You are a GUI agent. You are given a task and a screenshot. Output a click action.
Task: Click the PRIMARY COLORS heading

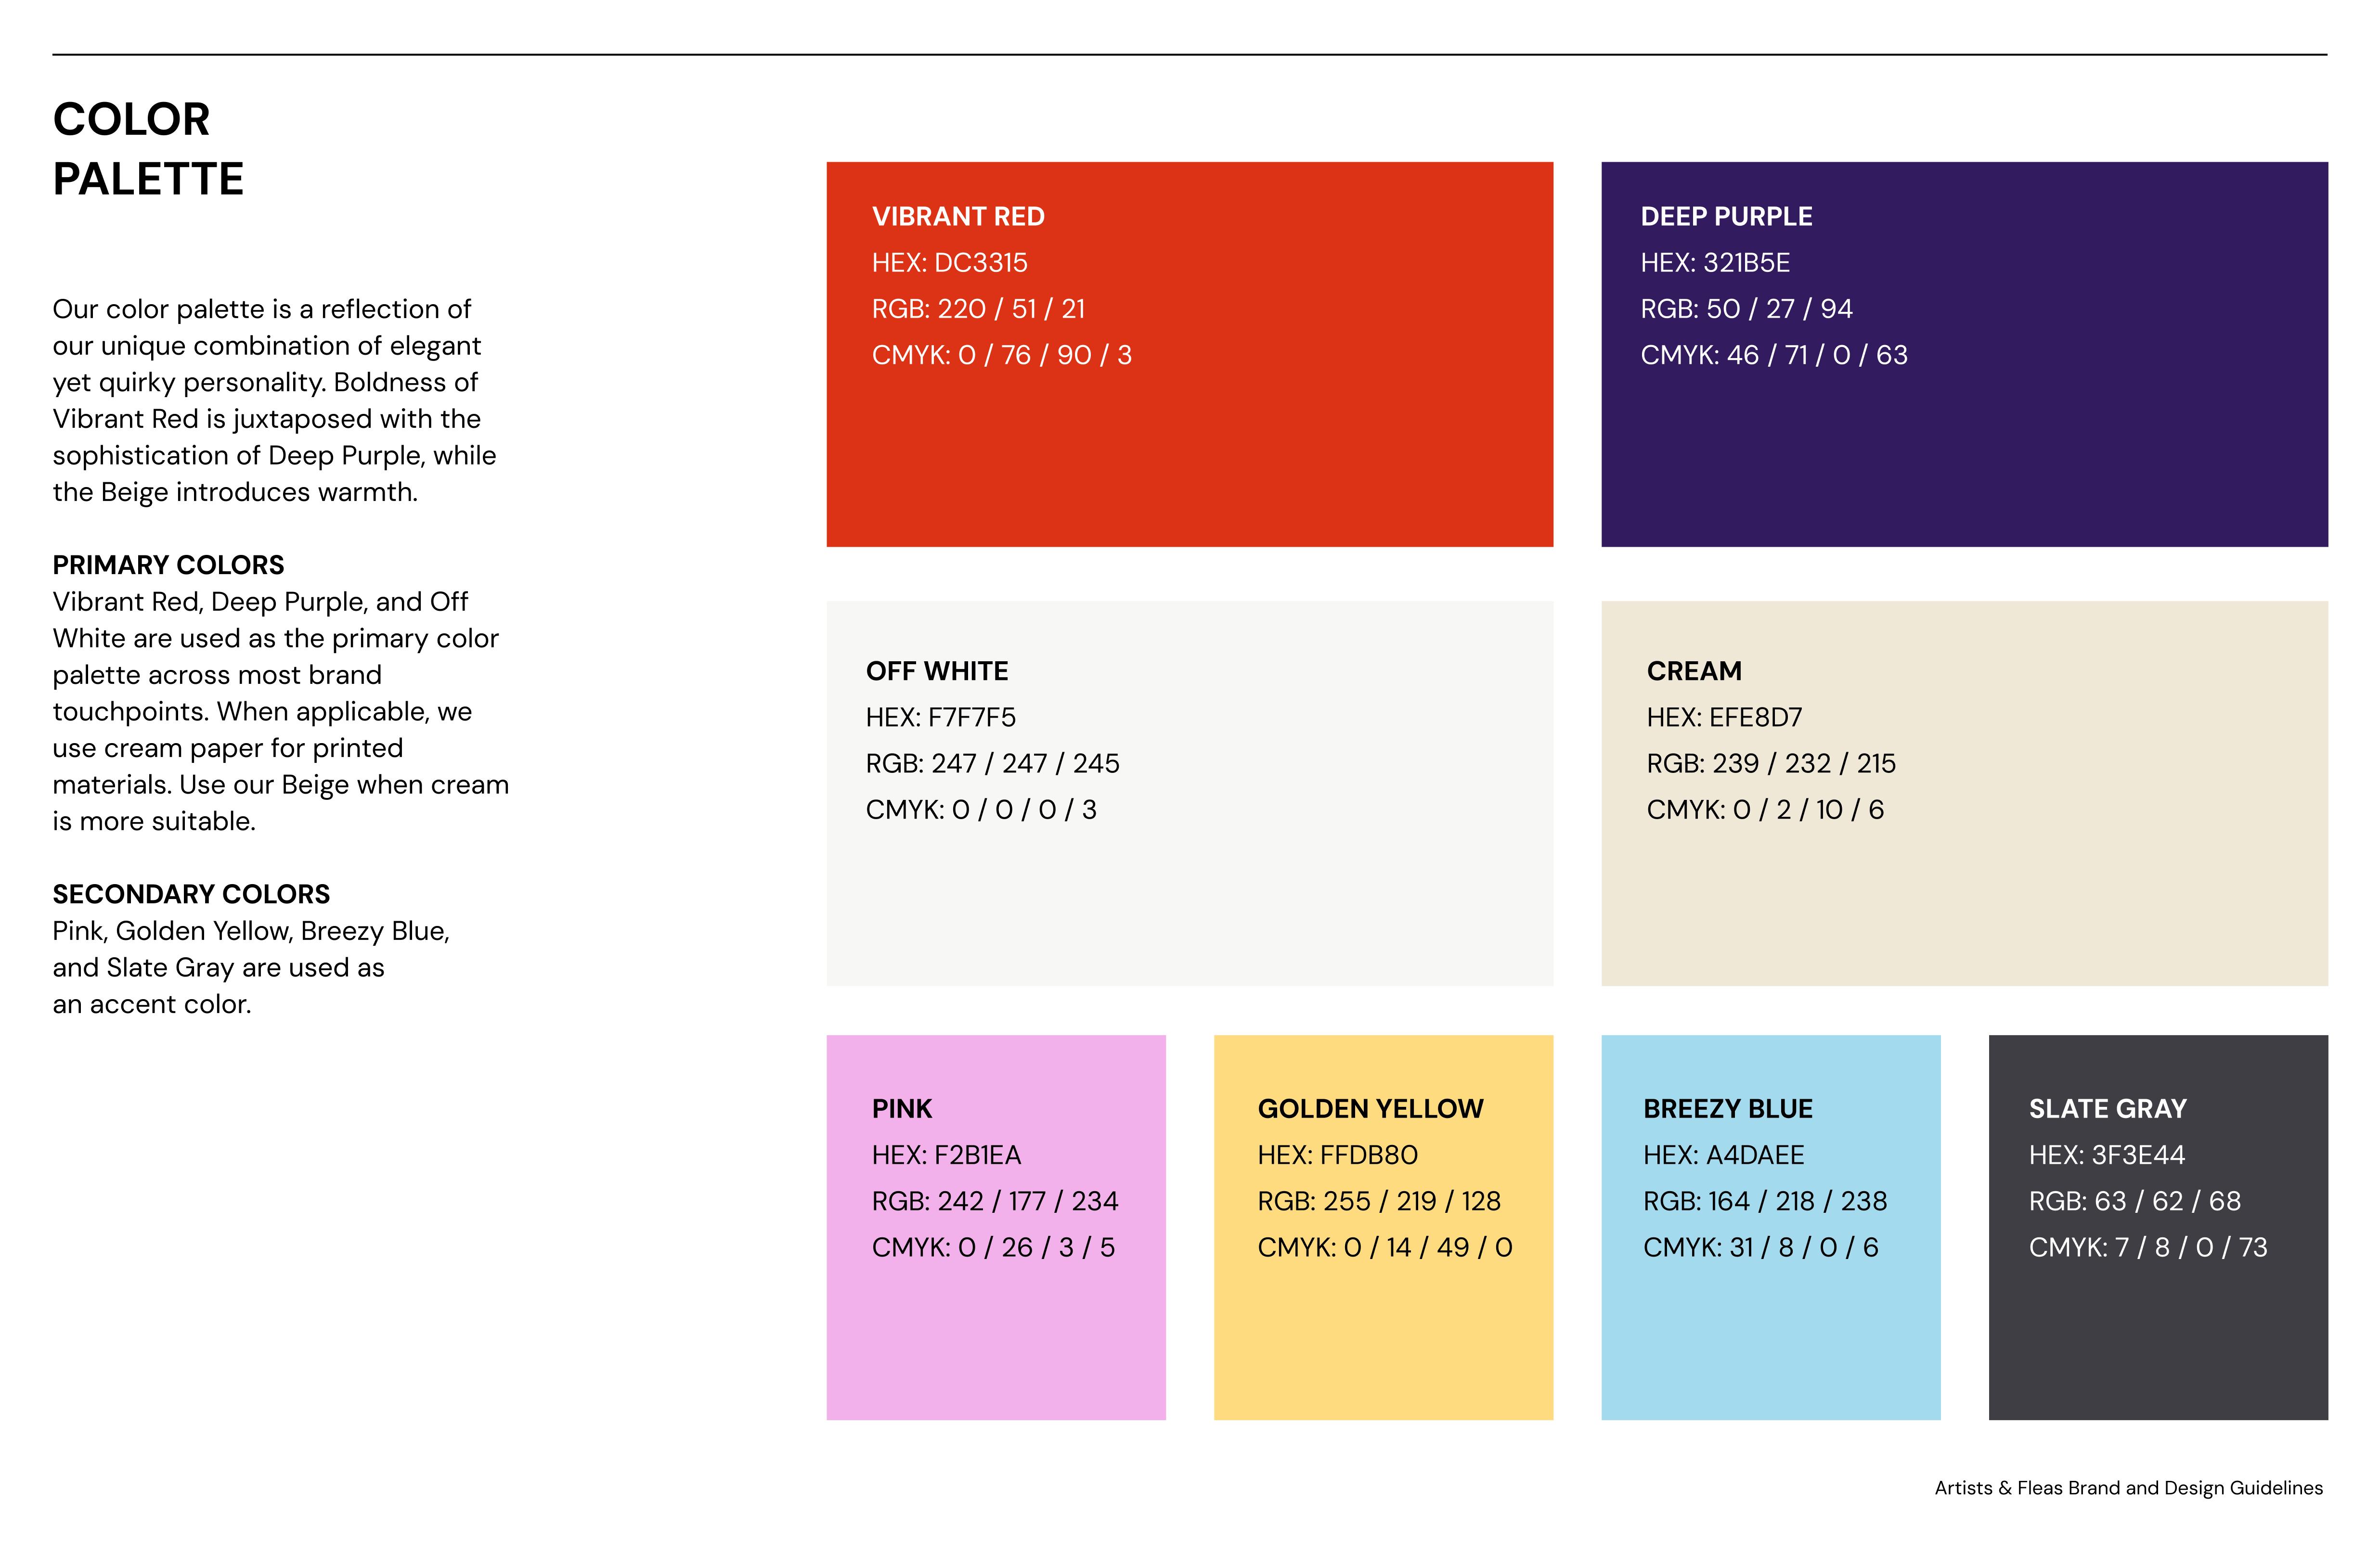coord(168,565)
